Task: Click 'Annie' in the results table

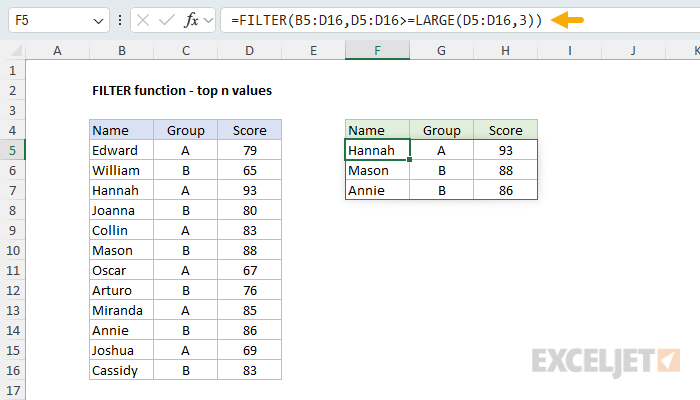Action: [377, 190]
